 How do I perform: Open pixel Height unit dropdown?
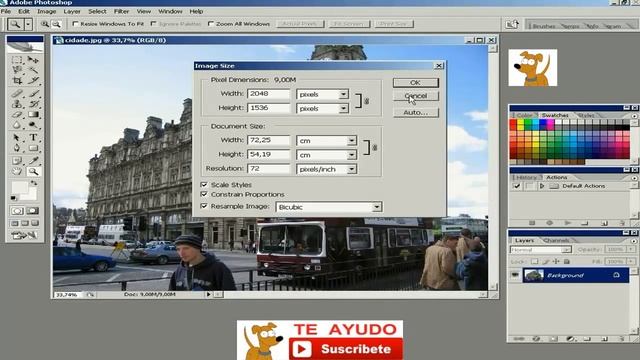click(x=343, y=109)
